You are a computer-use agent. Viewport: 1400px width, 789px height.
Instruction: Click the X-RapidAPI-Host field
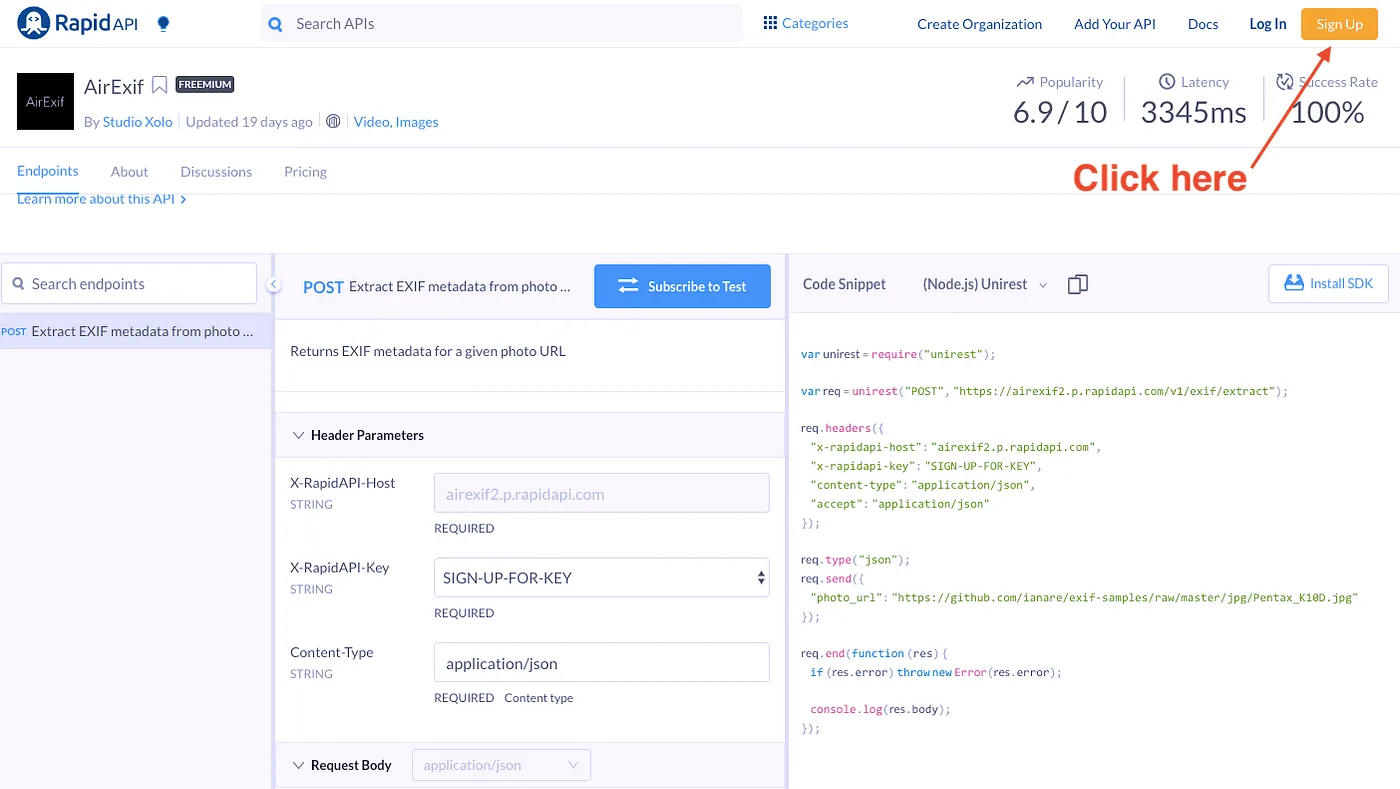pyautogui.click(x=602, y=494)
